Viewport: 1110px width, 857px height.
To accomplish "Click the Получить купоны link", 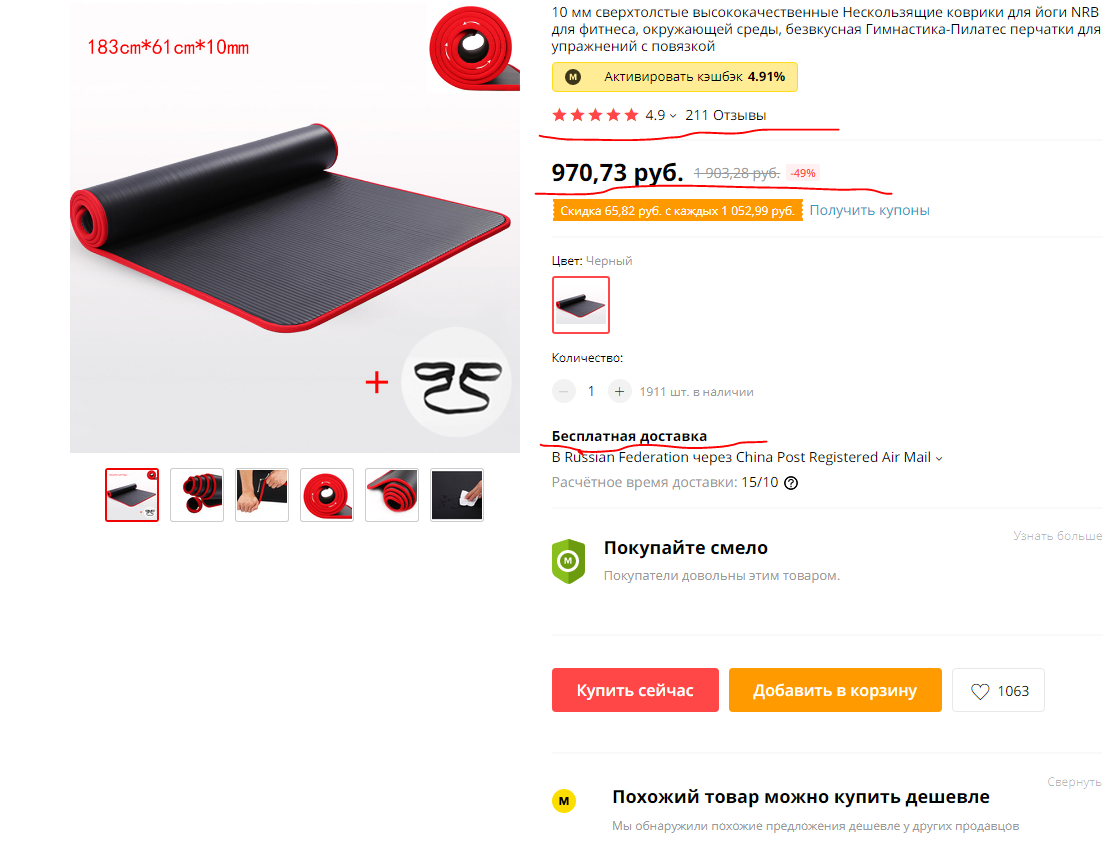I will pos(869,210).
